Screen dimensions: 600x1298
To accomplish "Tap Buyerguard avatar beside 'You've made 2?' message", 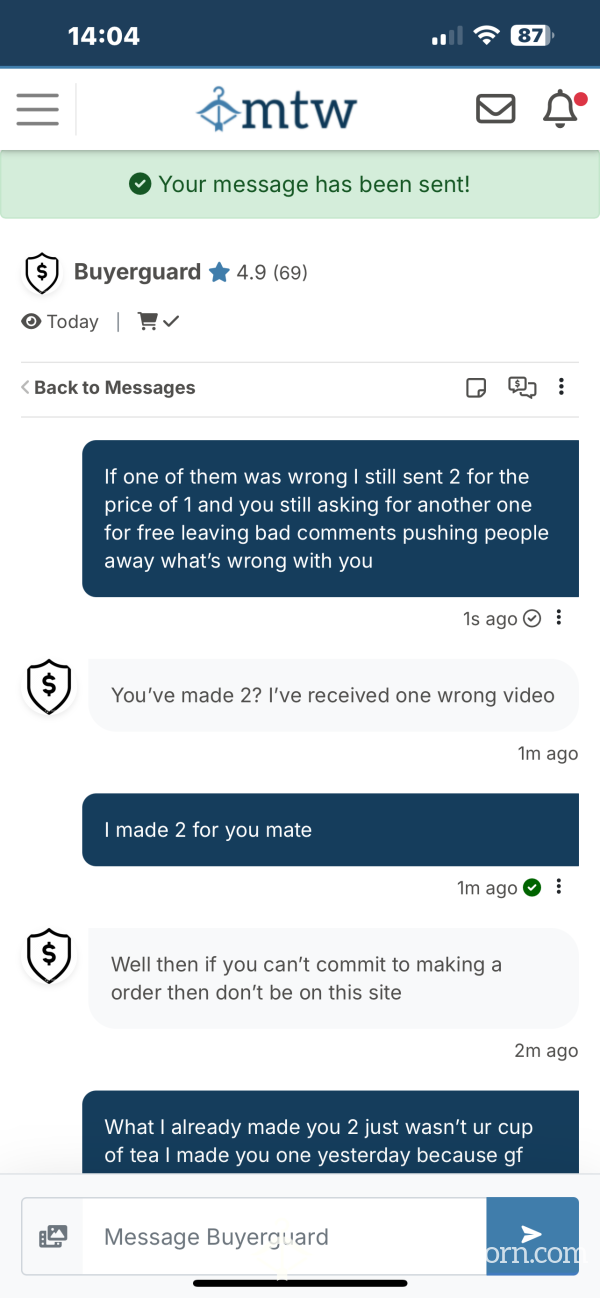I will click(x=49, y=687).
